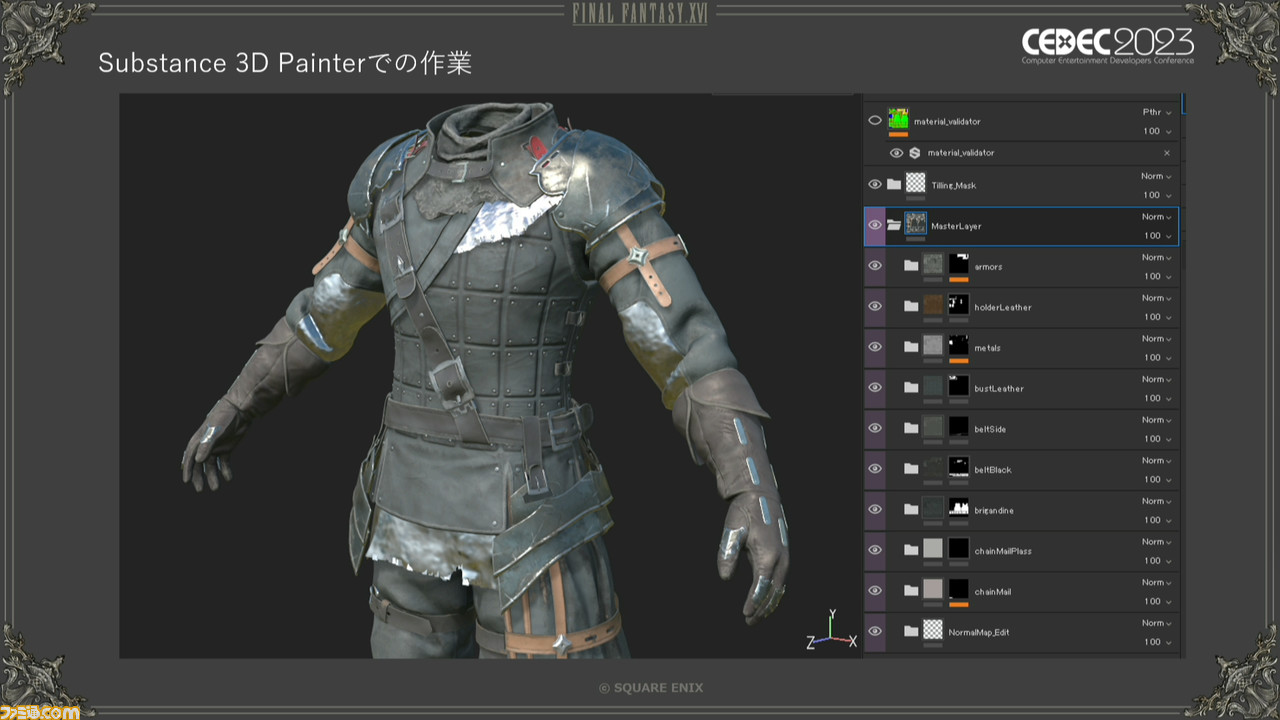The width and height of the screenshot is (1280, 720).
Task: Click the Substance filter icon beside material_validator
Action: pyautogui.click(x=914, y=153)
